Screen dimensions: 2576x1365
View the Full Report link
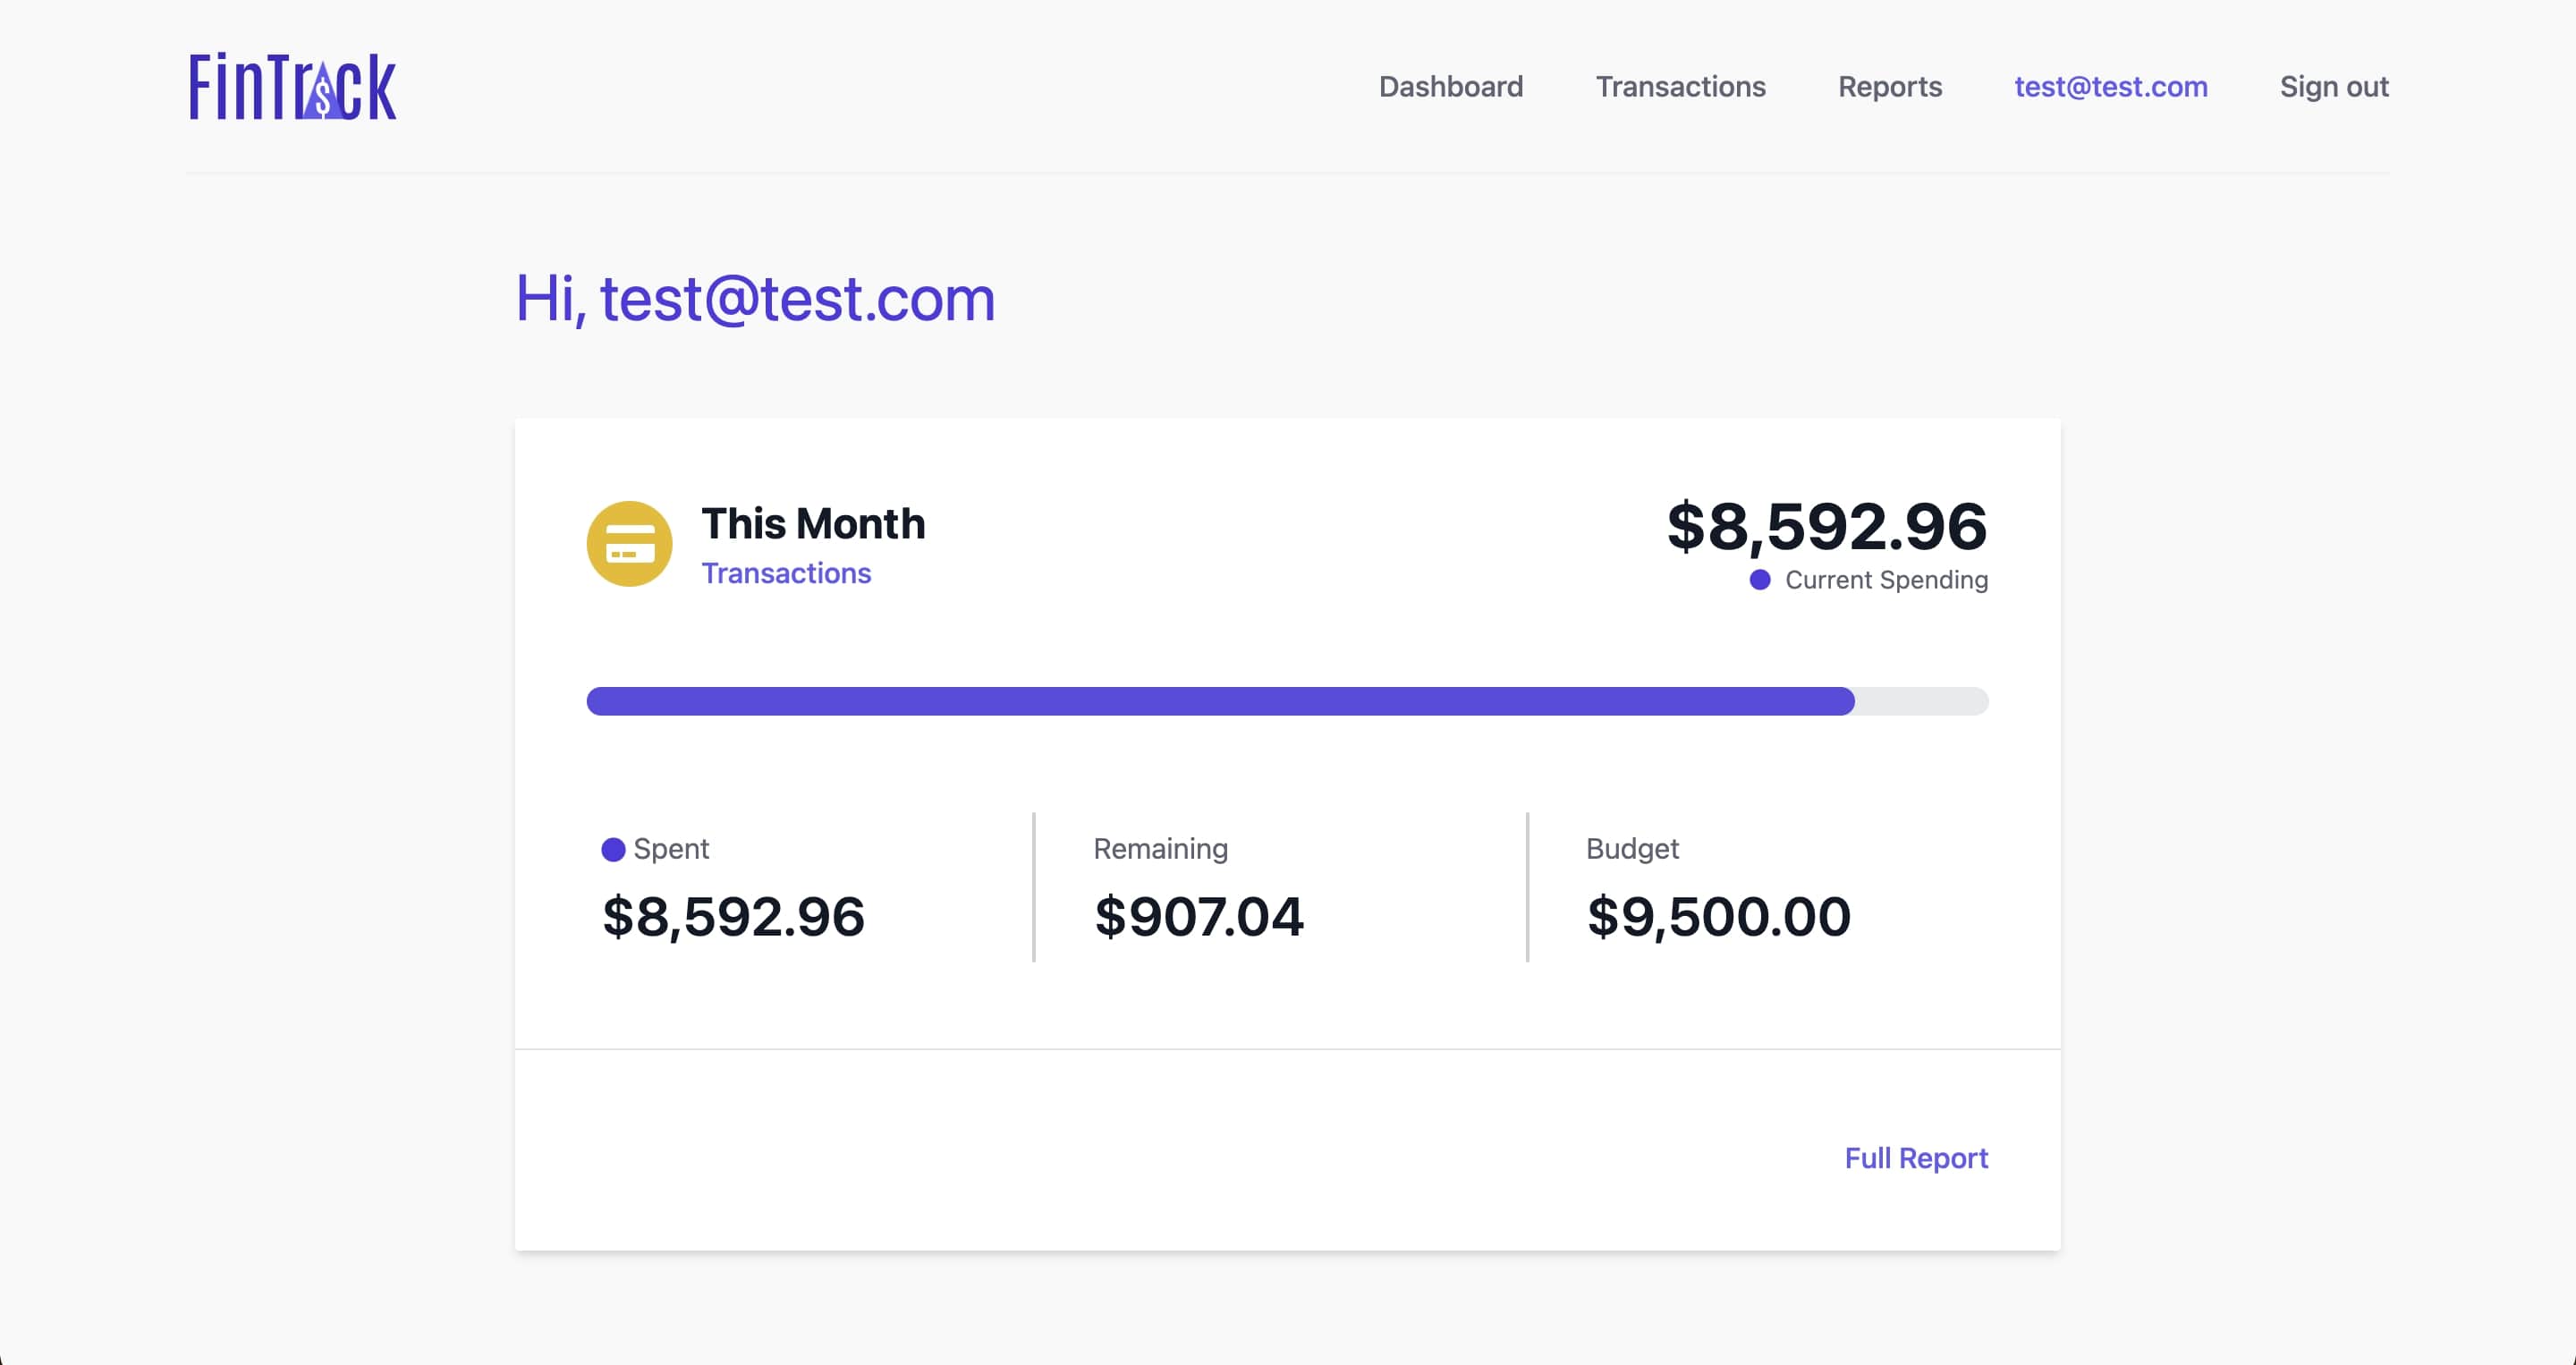coord(1915,1158)
